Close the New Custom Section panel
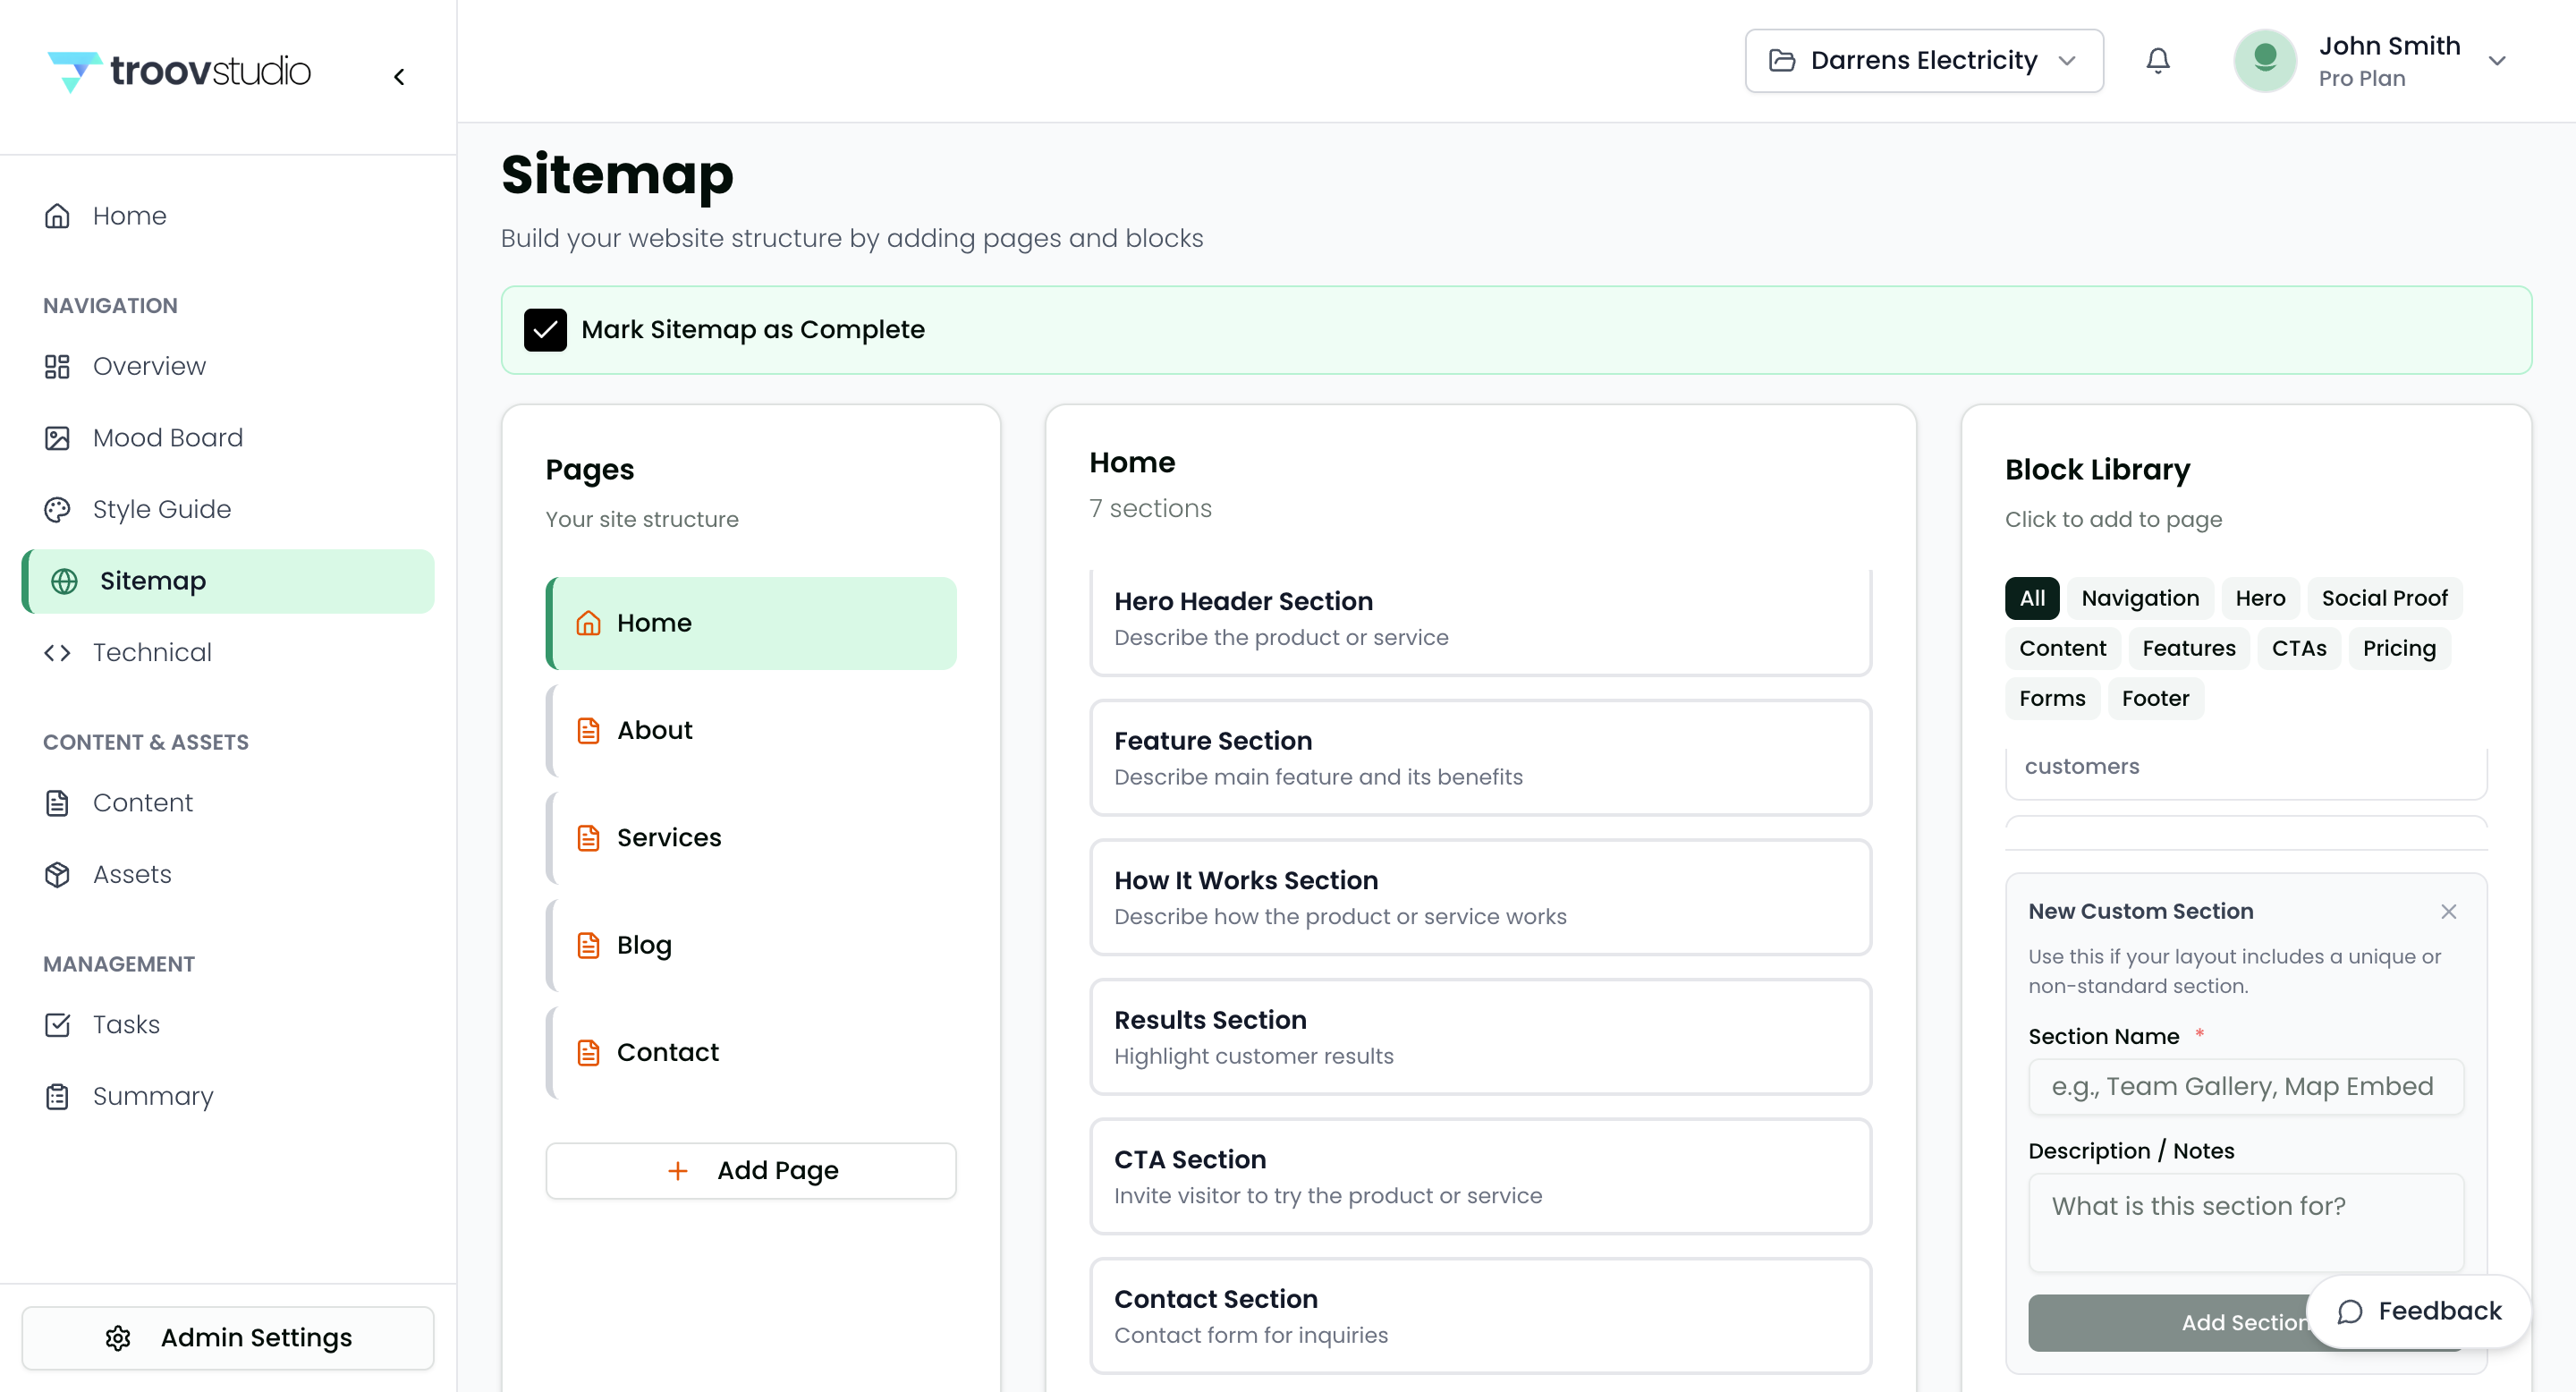 2448,911
